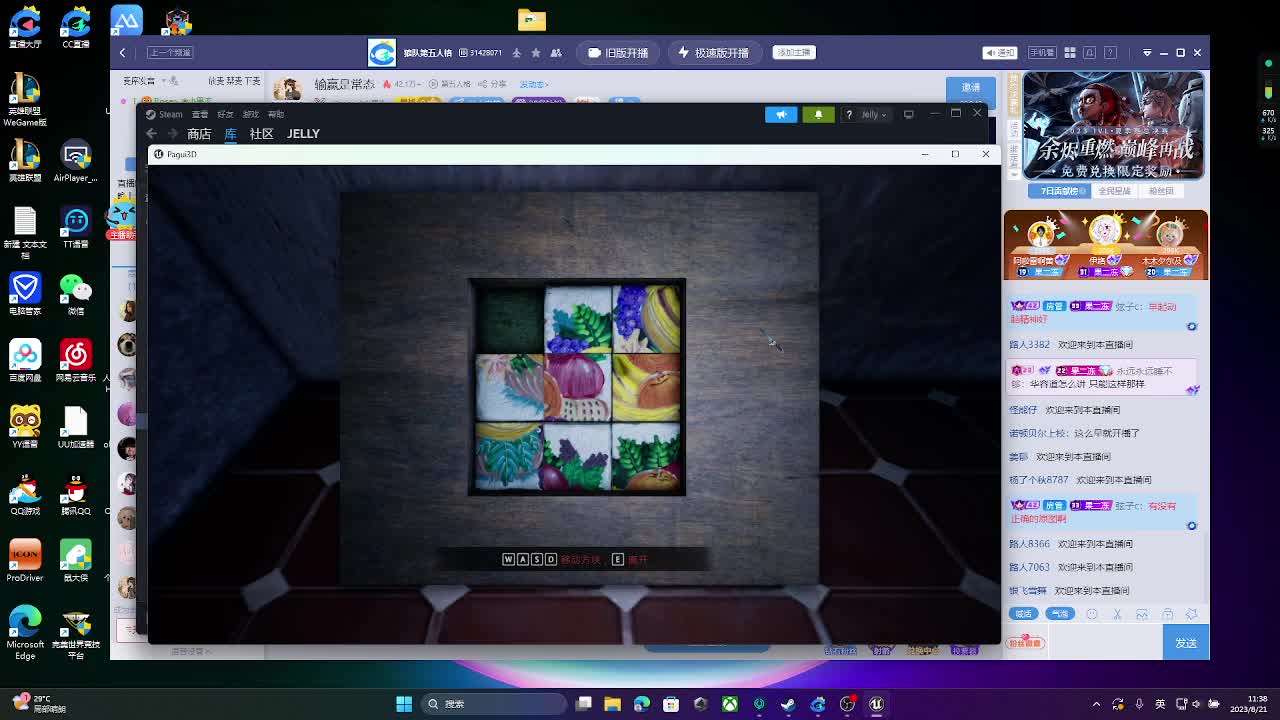This screenshot has width=1280, height=720.
Task: Open the 气泡 bubble style pill button
Action: (1059, 614)
